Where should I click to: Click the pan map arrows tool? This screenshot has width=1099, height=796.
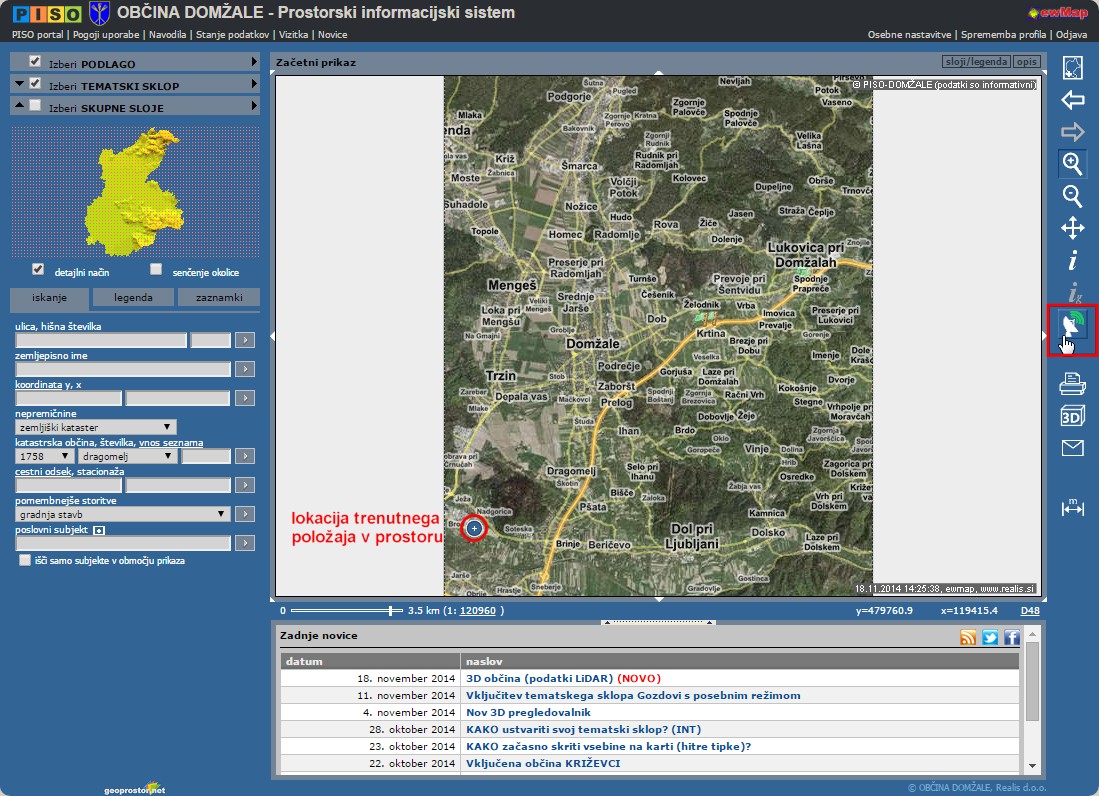click(x=1072, y=228)
